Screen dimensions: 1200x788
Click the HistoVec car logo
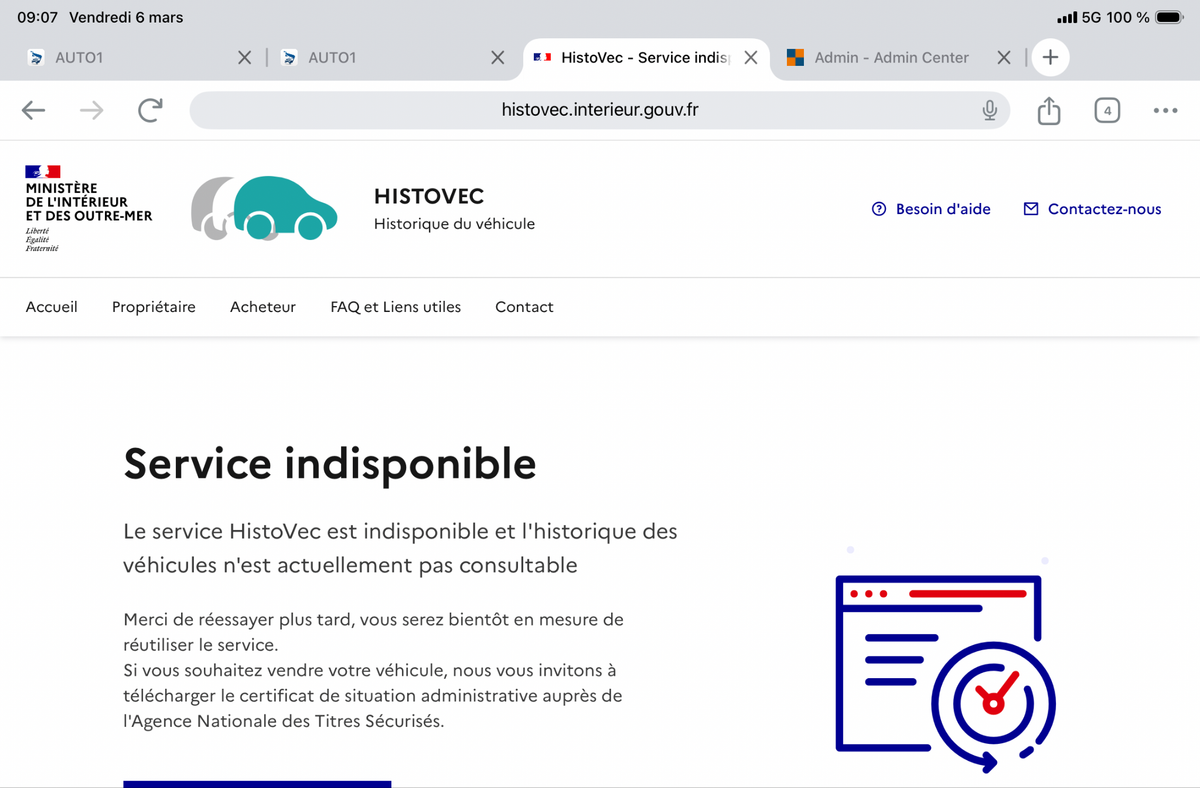[x=264, y=208]
